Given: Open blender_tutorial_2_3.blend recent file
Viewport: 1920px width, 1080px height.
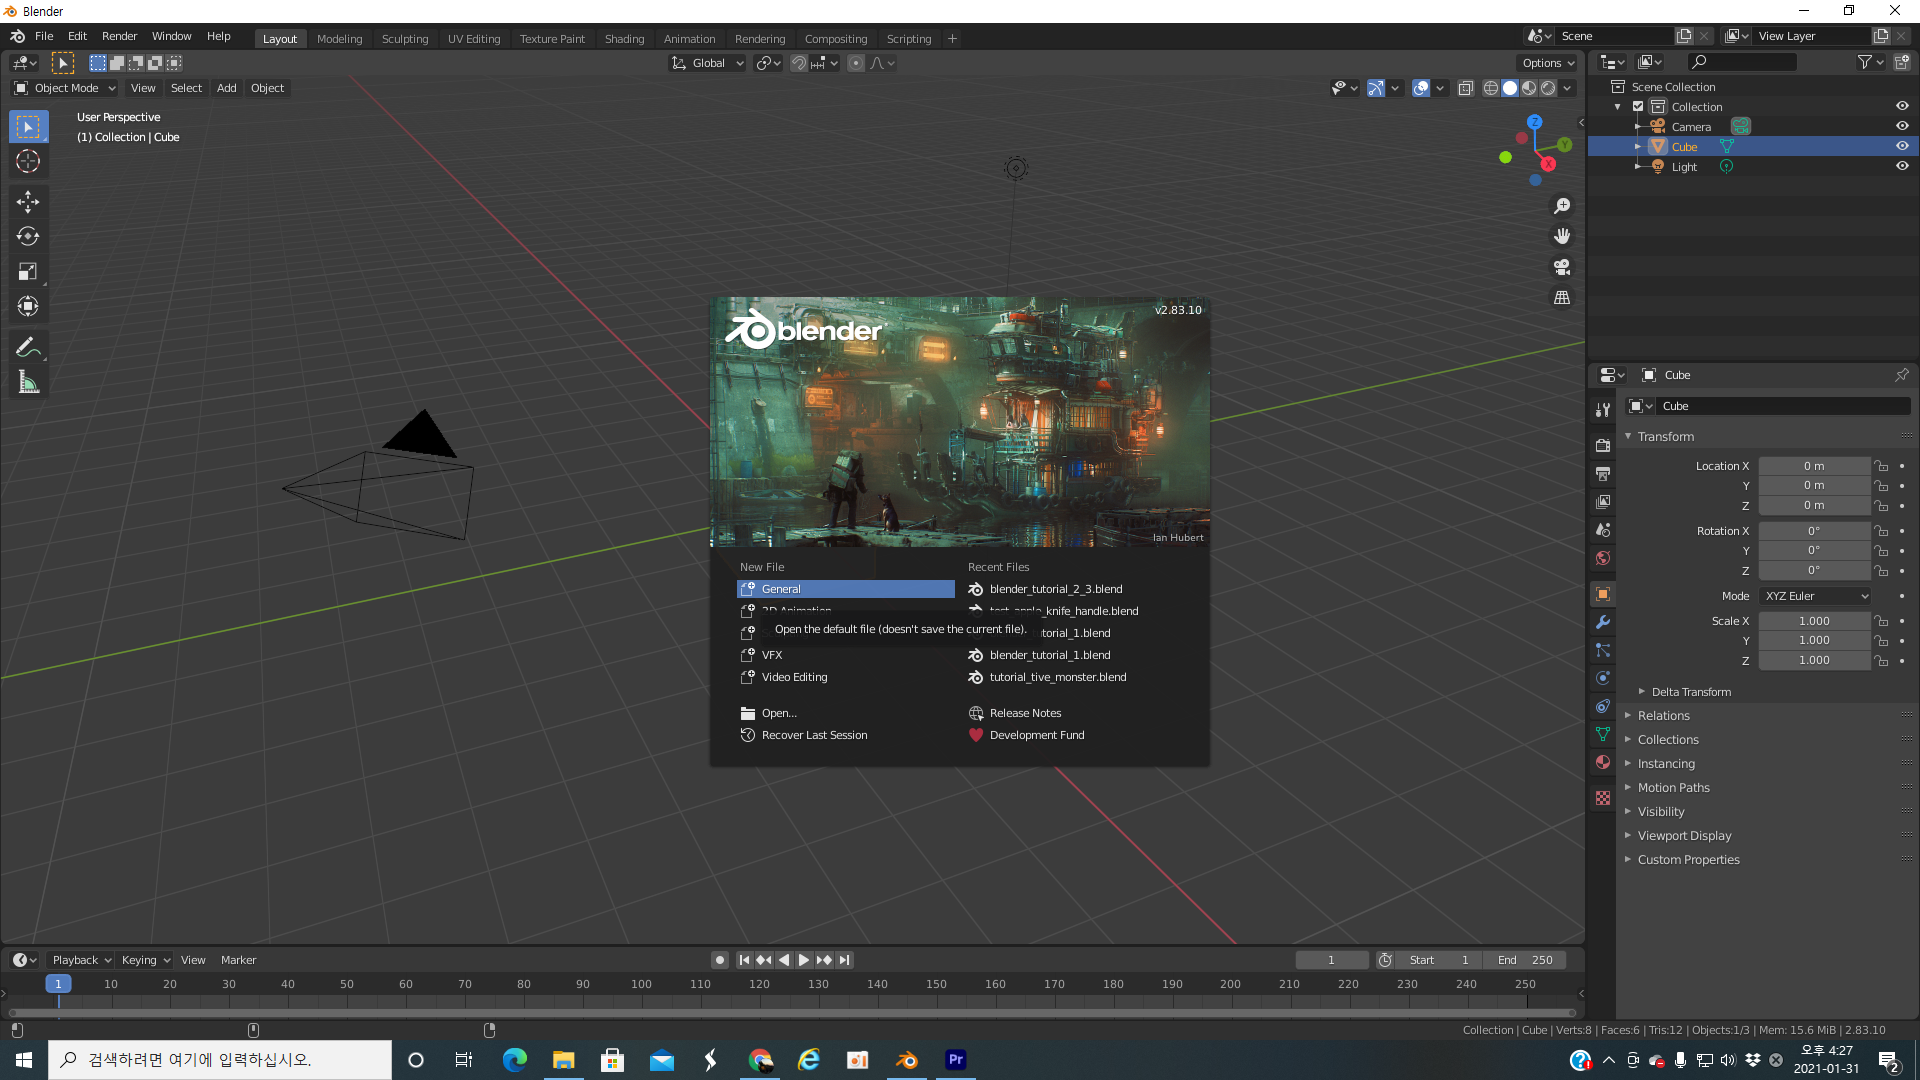Looking at the screenshot, I should 1055,589.
